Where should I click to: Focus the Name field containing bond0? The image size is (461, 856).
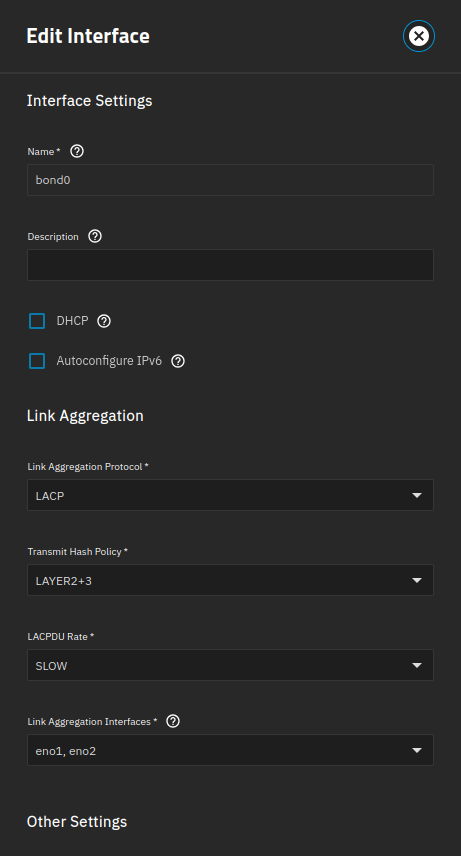(x=230, y=180)
